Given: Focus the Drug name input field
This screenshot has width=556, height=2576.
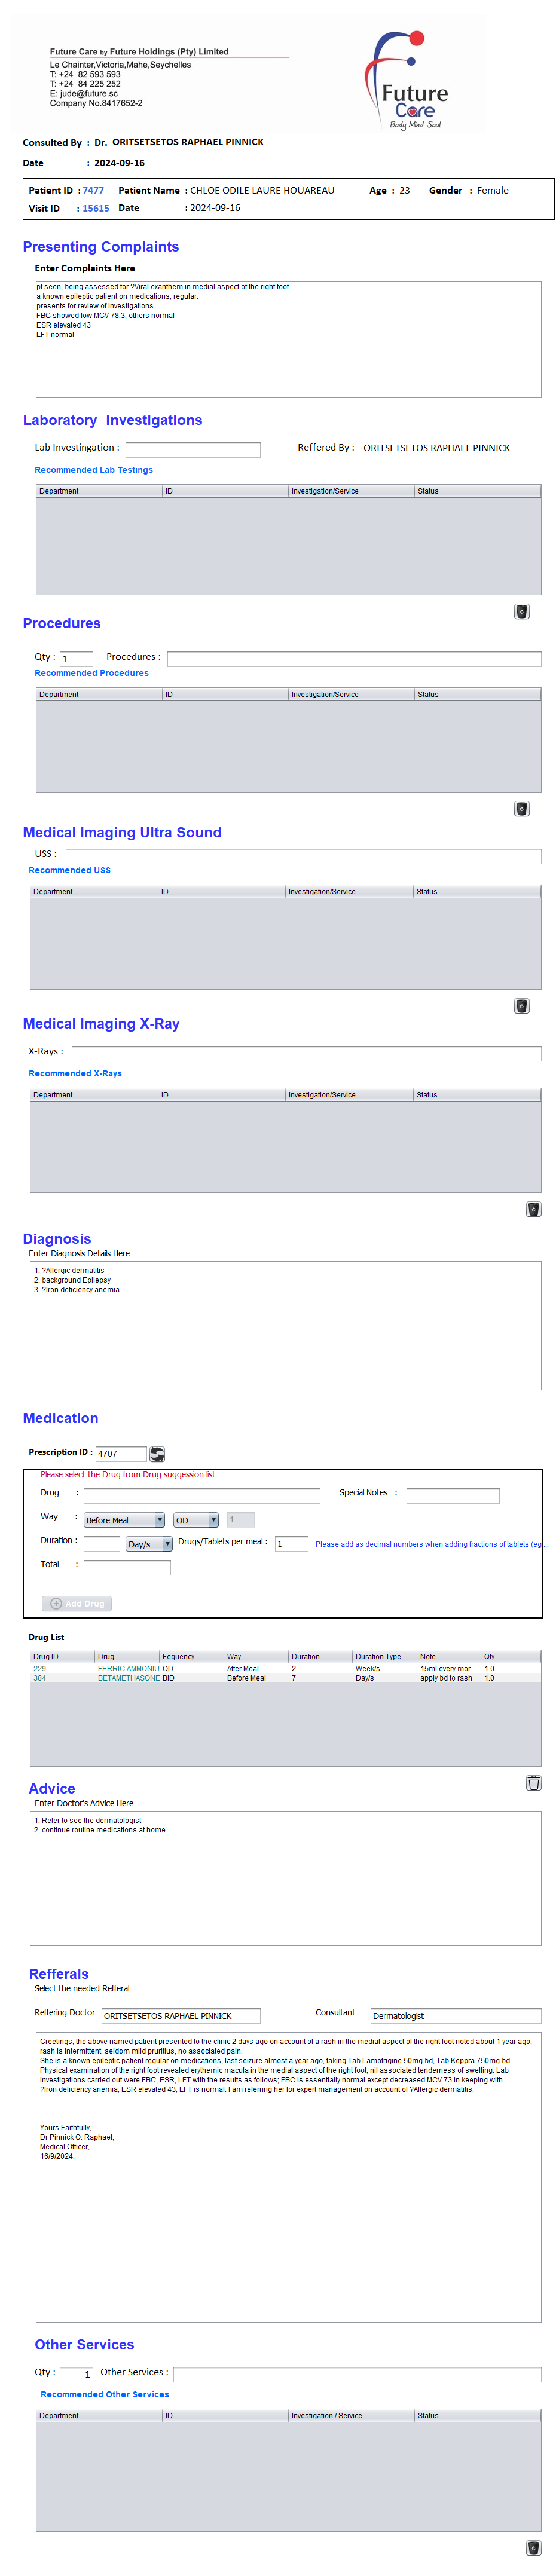Looking at the screenshot, I should [201, 1495].
